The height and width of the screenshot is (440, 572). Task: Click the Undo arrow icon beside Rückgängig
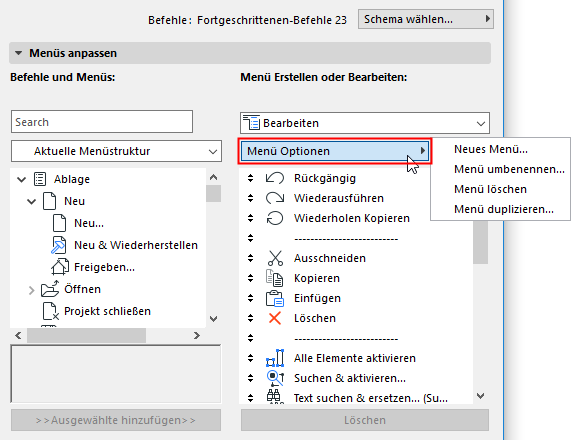click(275, 178)
